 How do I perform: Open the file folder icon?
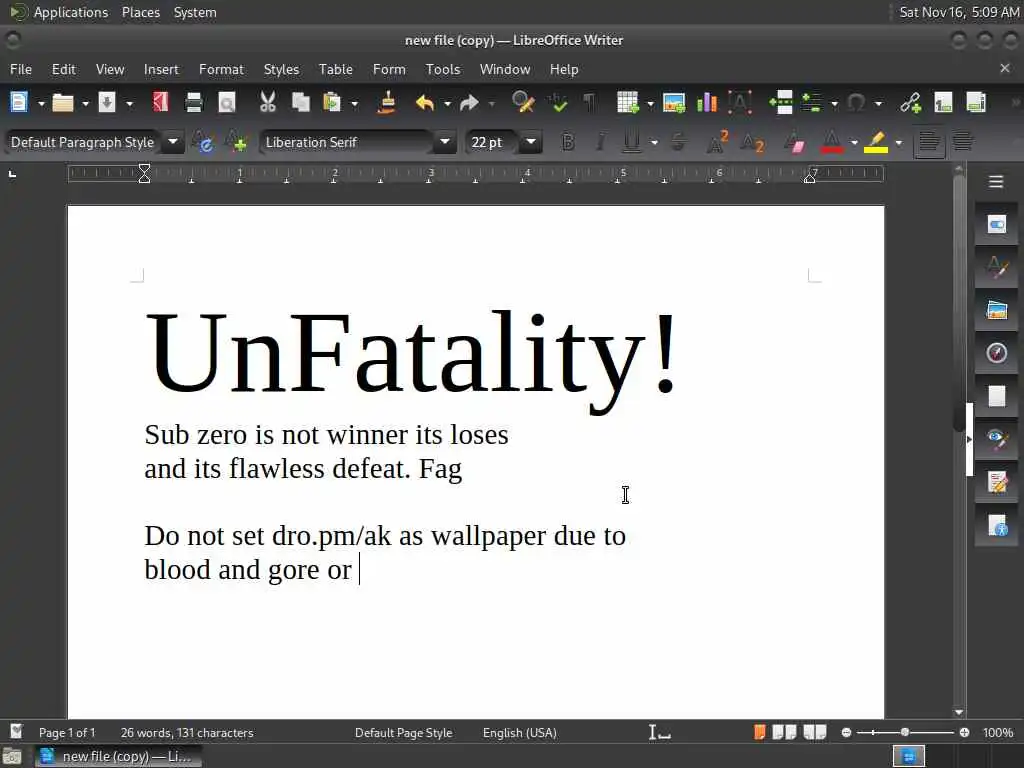click(63, 103)
